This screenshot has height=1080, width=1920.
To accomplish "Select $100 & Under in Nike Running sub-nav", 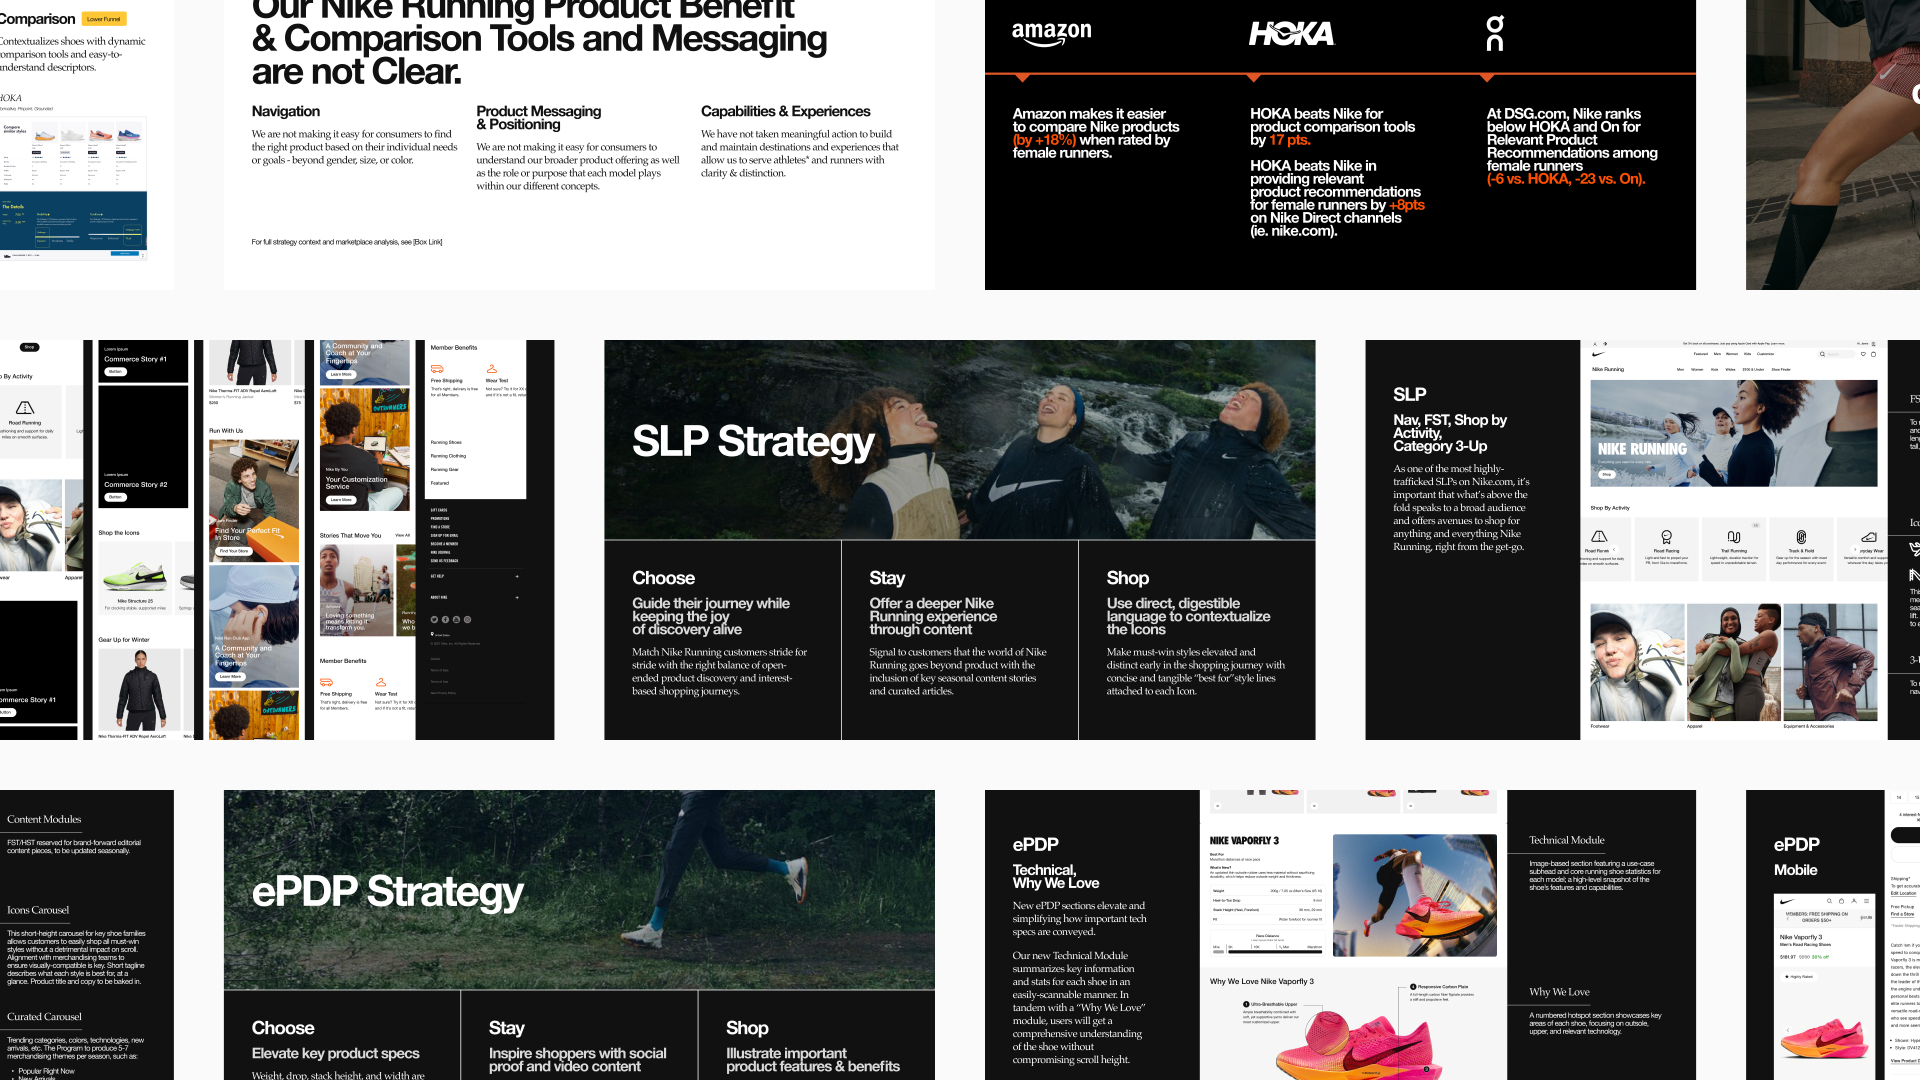I will (x=1753, y=370).
